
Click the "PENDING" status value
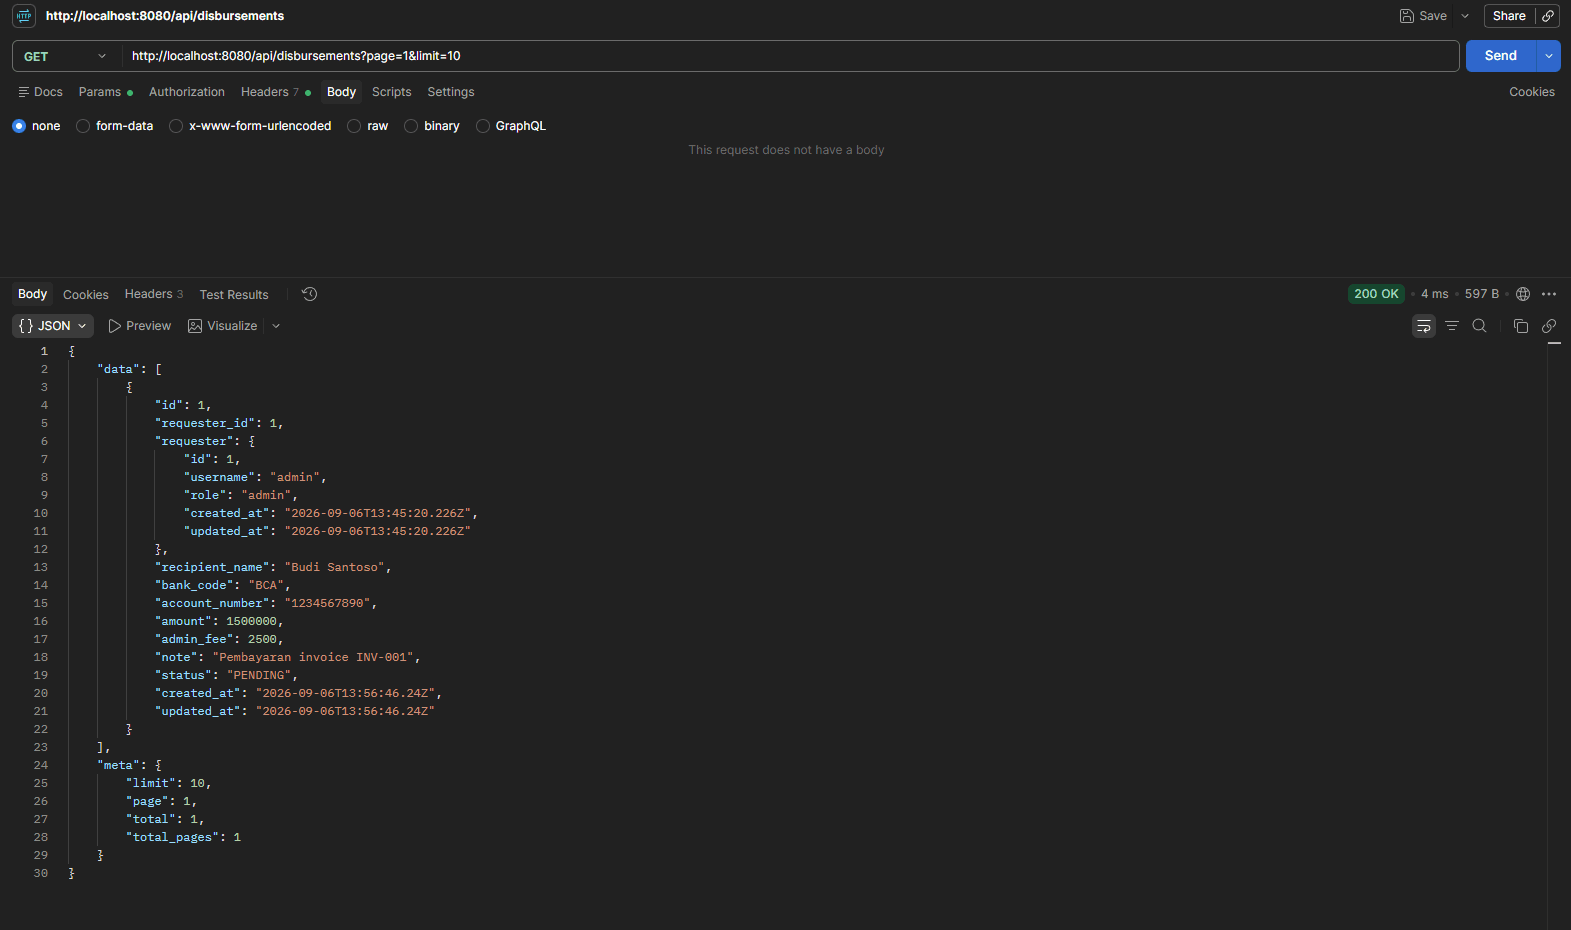point(259,675)
